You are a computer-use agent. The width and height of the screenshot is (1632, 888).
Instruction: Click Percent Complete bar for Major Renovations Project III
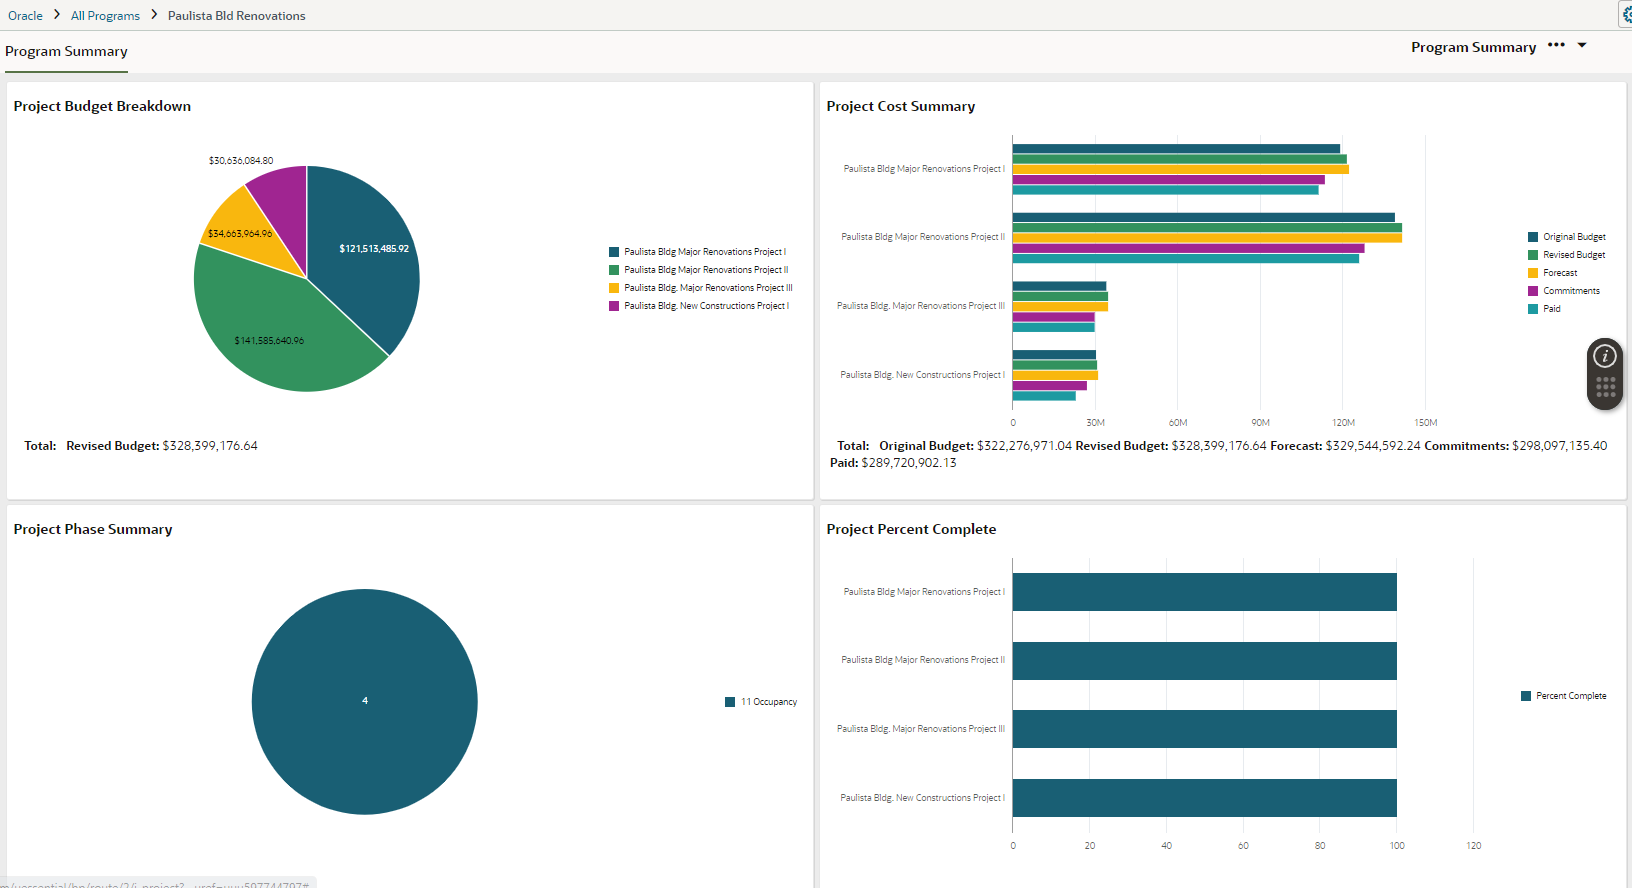pyautogui.click(x=1205, y=729)
